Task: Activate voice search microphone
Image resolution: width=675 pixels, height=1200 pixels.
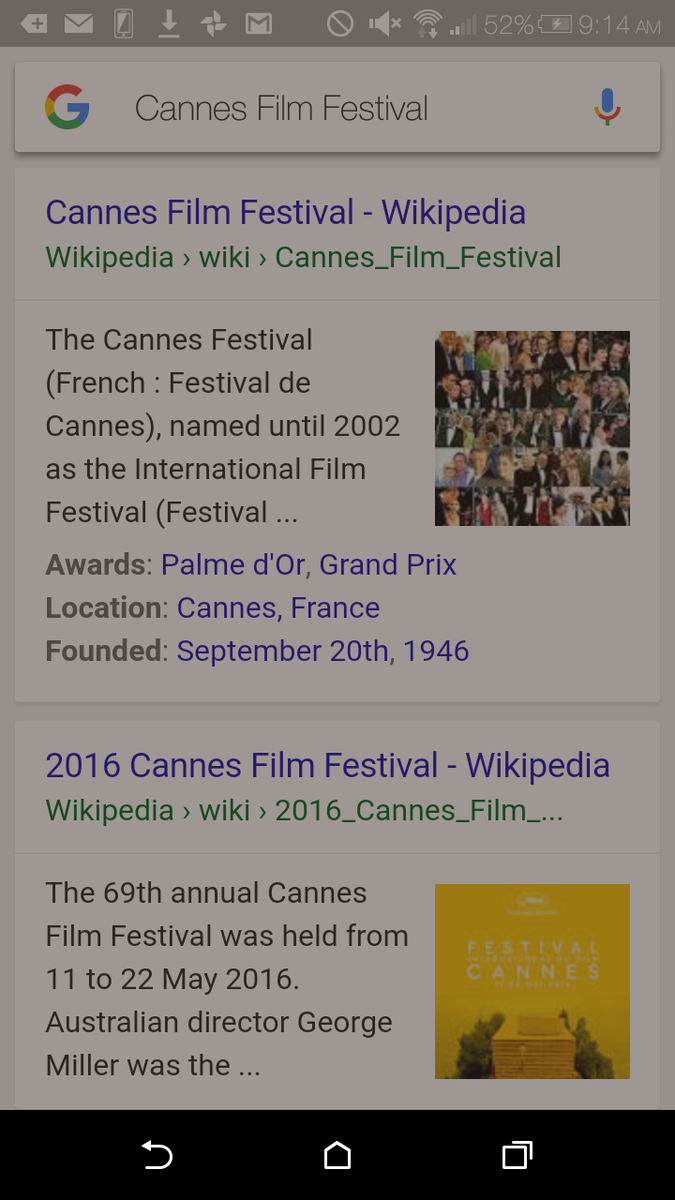Action: tap(607, 108)
